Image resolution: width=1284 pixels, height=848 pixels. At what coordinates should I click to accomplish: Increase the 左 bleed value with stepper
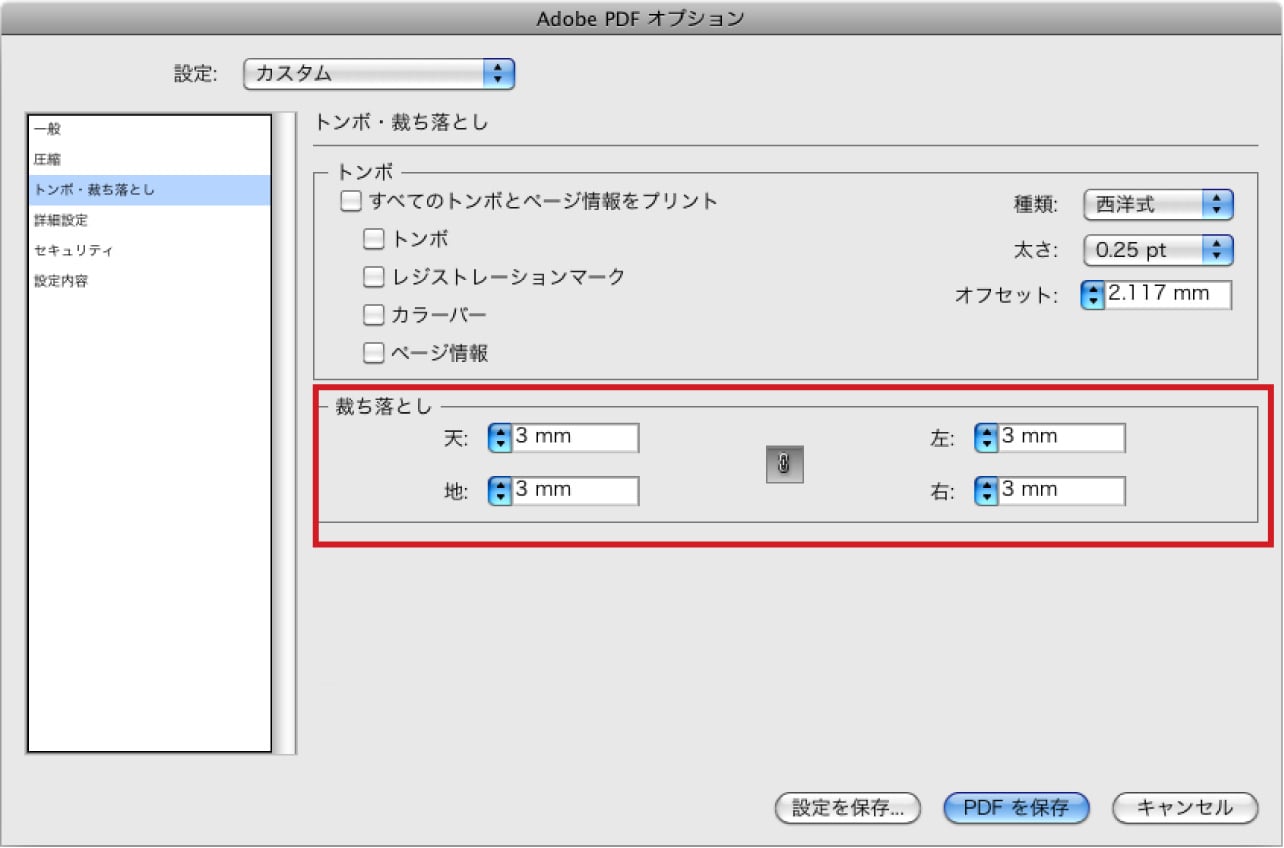point(985,432)
